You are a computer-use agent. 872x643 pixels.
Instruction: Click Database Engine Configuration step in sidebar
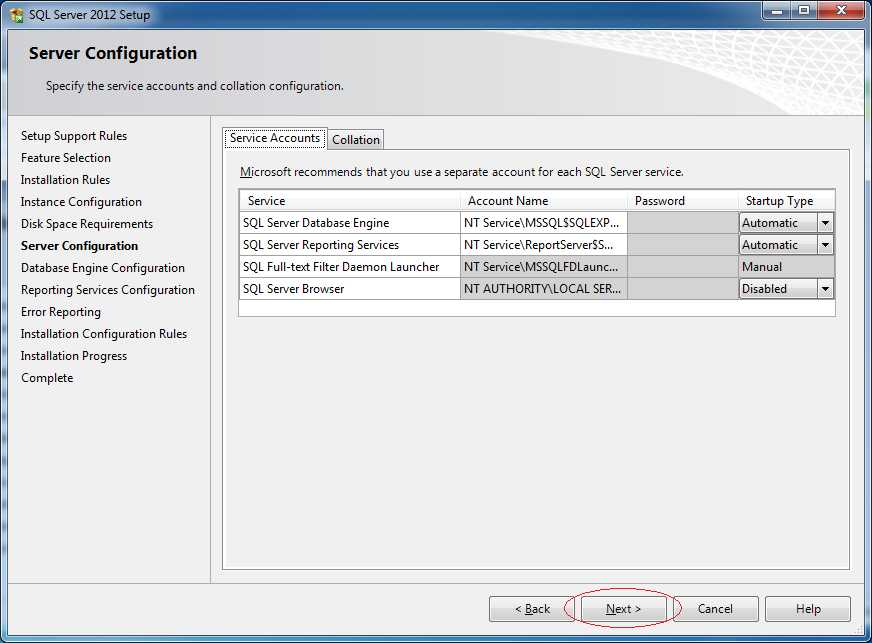point(103,268)
